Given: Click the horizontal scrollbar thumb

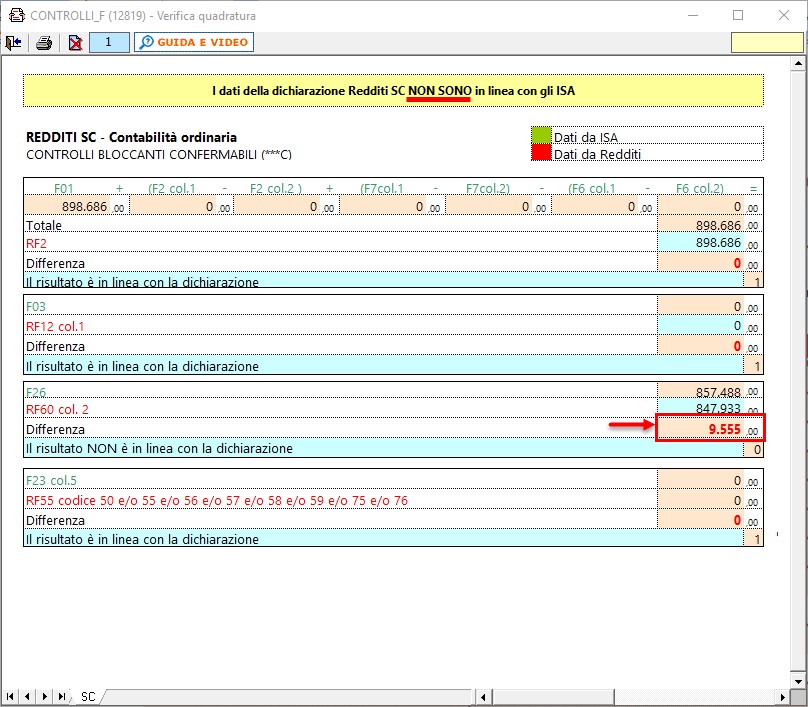Looking at the screenshot, I should pyautogui.click(x=553, y=697).
